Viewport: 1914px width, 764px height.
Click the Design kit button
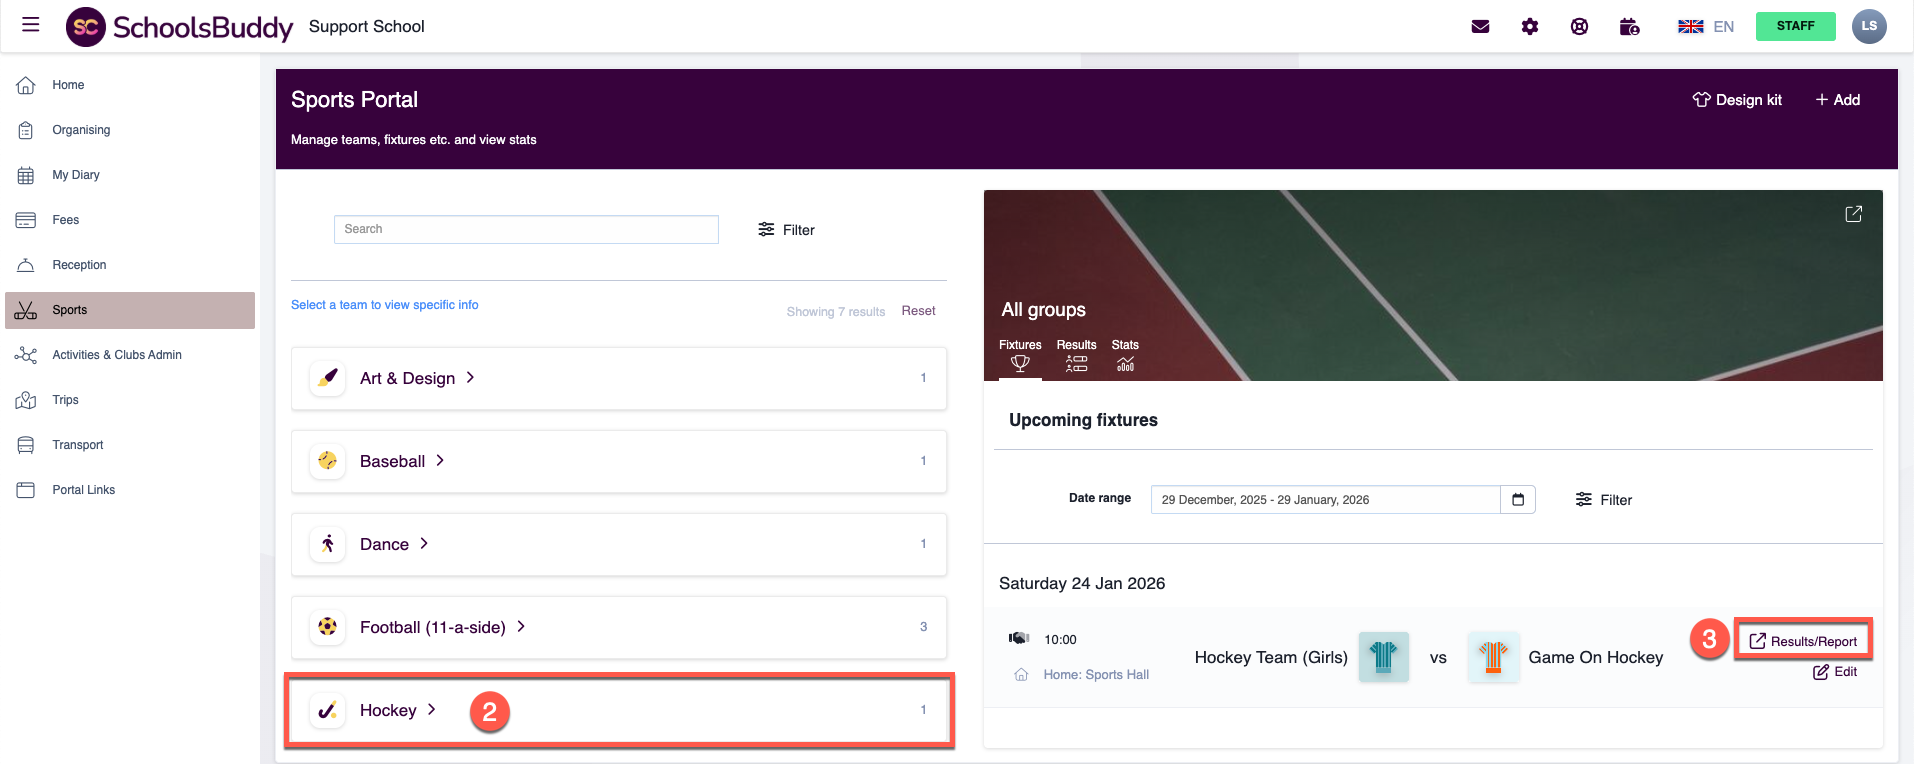[1737, 100]
